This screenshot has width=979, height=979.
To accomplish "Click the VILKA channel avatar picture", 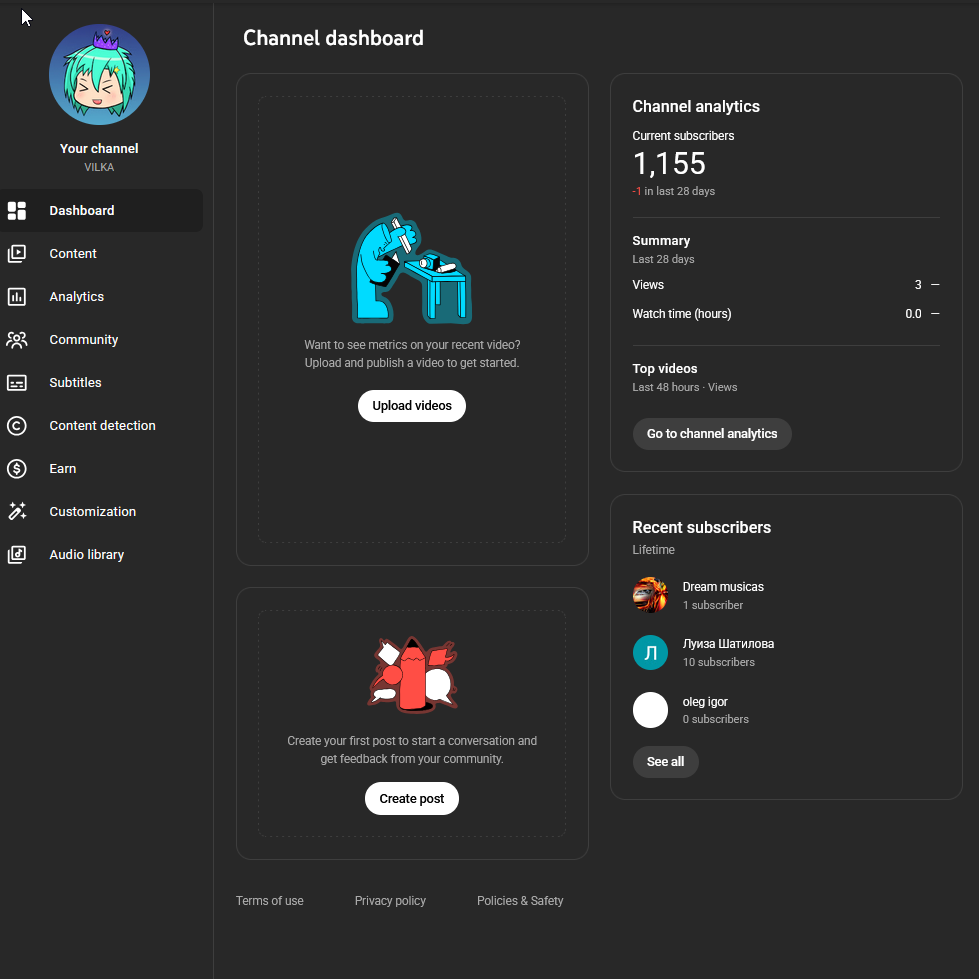I will (x=99, y=75).
